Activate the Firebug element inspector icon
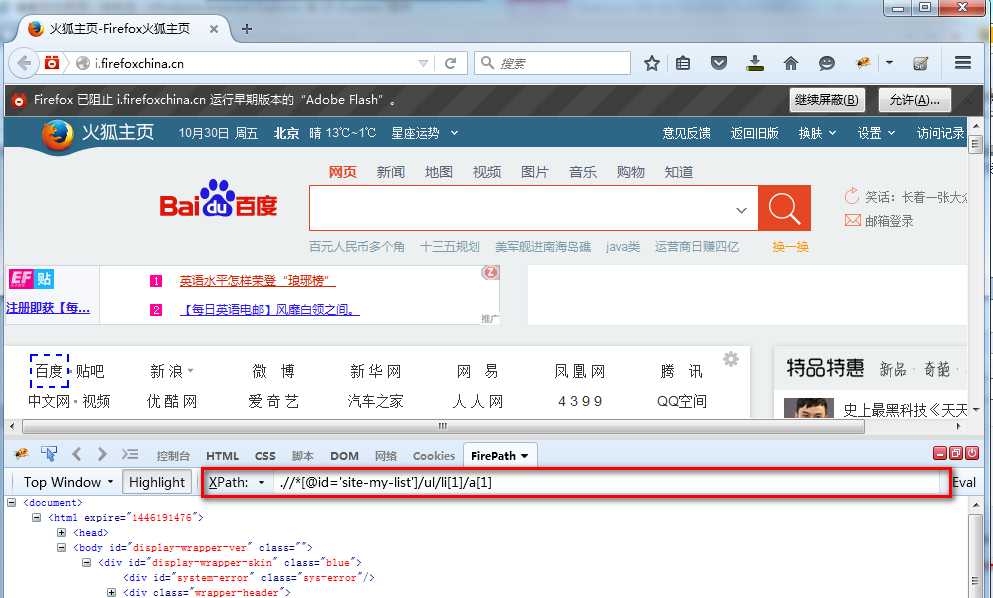 point(49,454)
